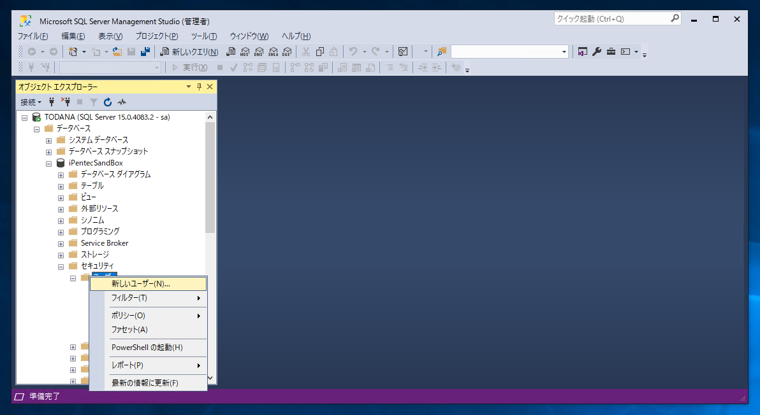Click the Connect plug icon in Object Explorer
The image size is (760, 415).
(x=52, y=102)
